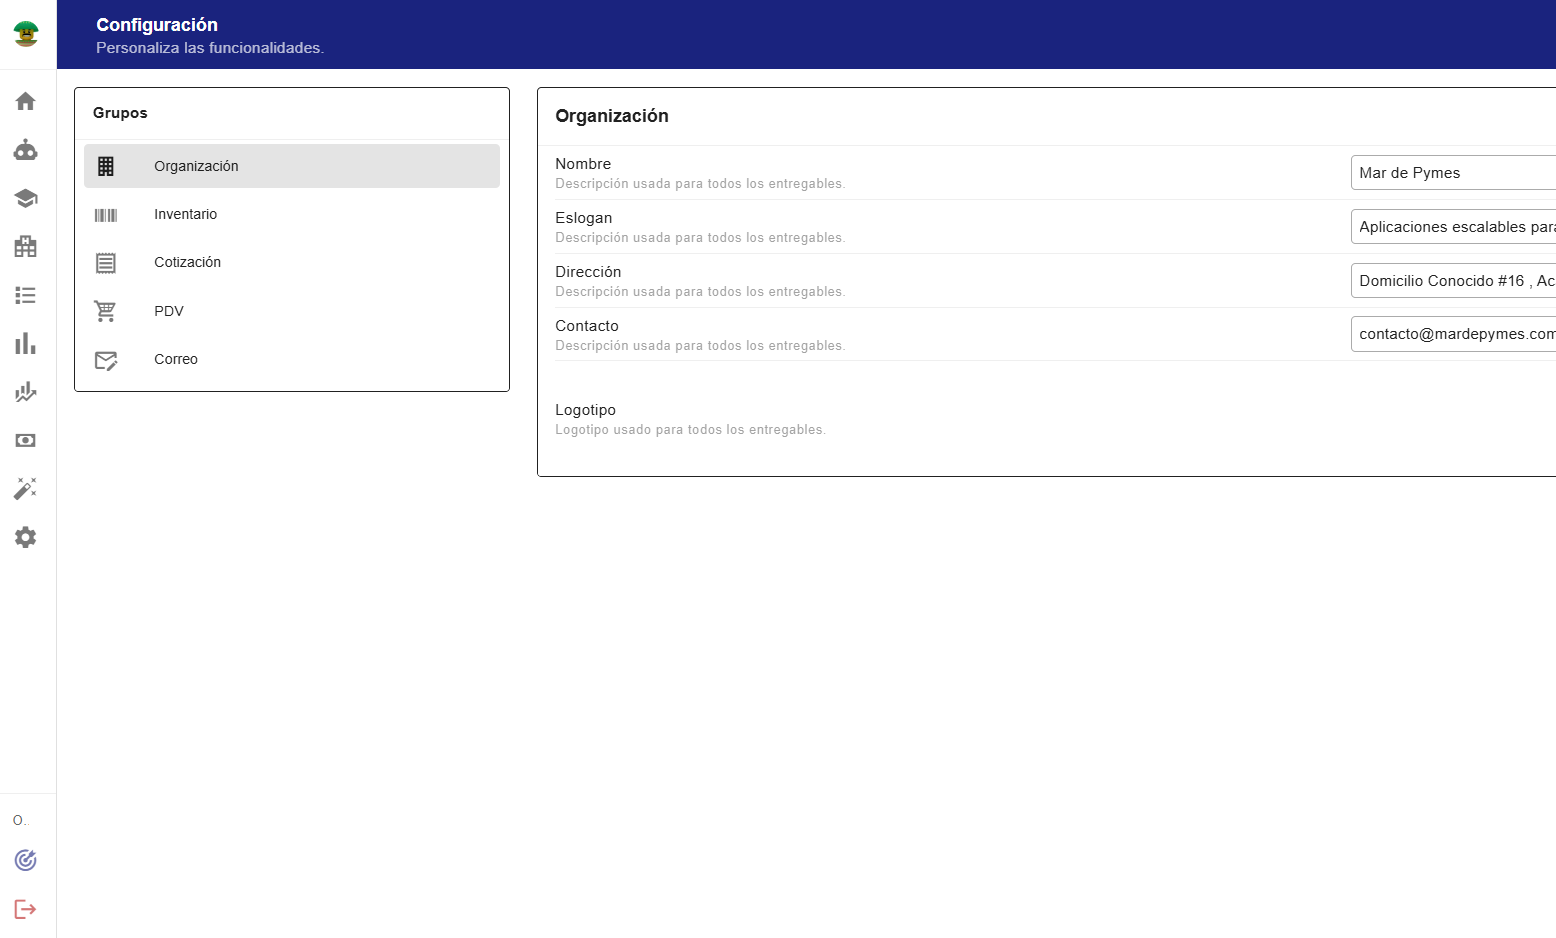Open the graduation cap icon
1556x938 pixels.
[26, 198]
